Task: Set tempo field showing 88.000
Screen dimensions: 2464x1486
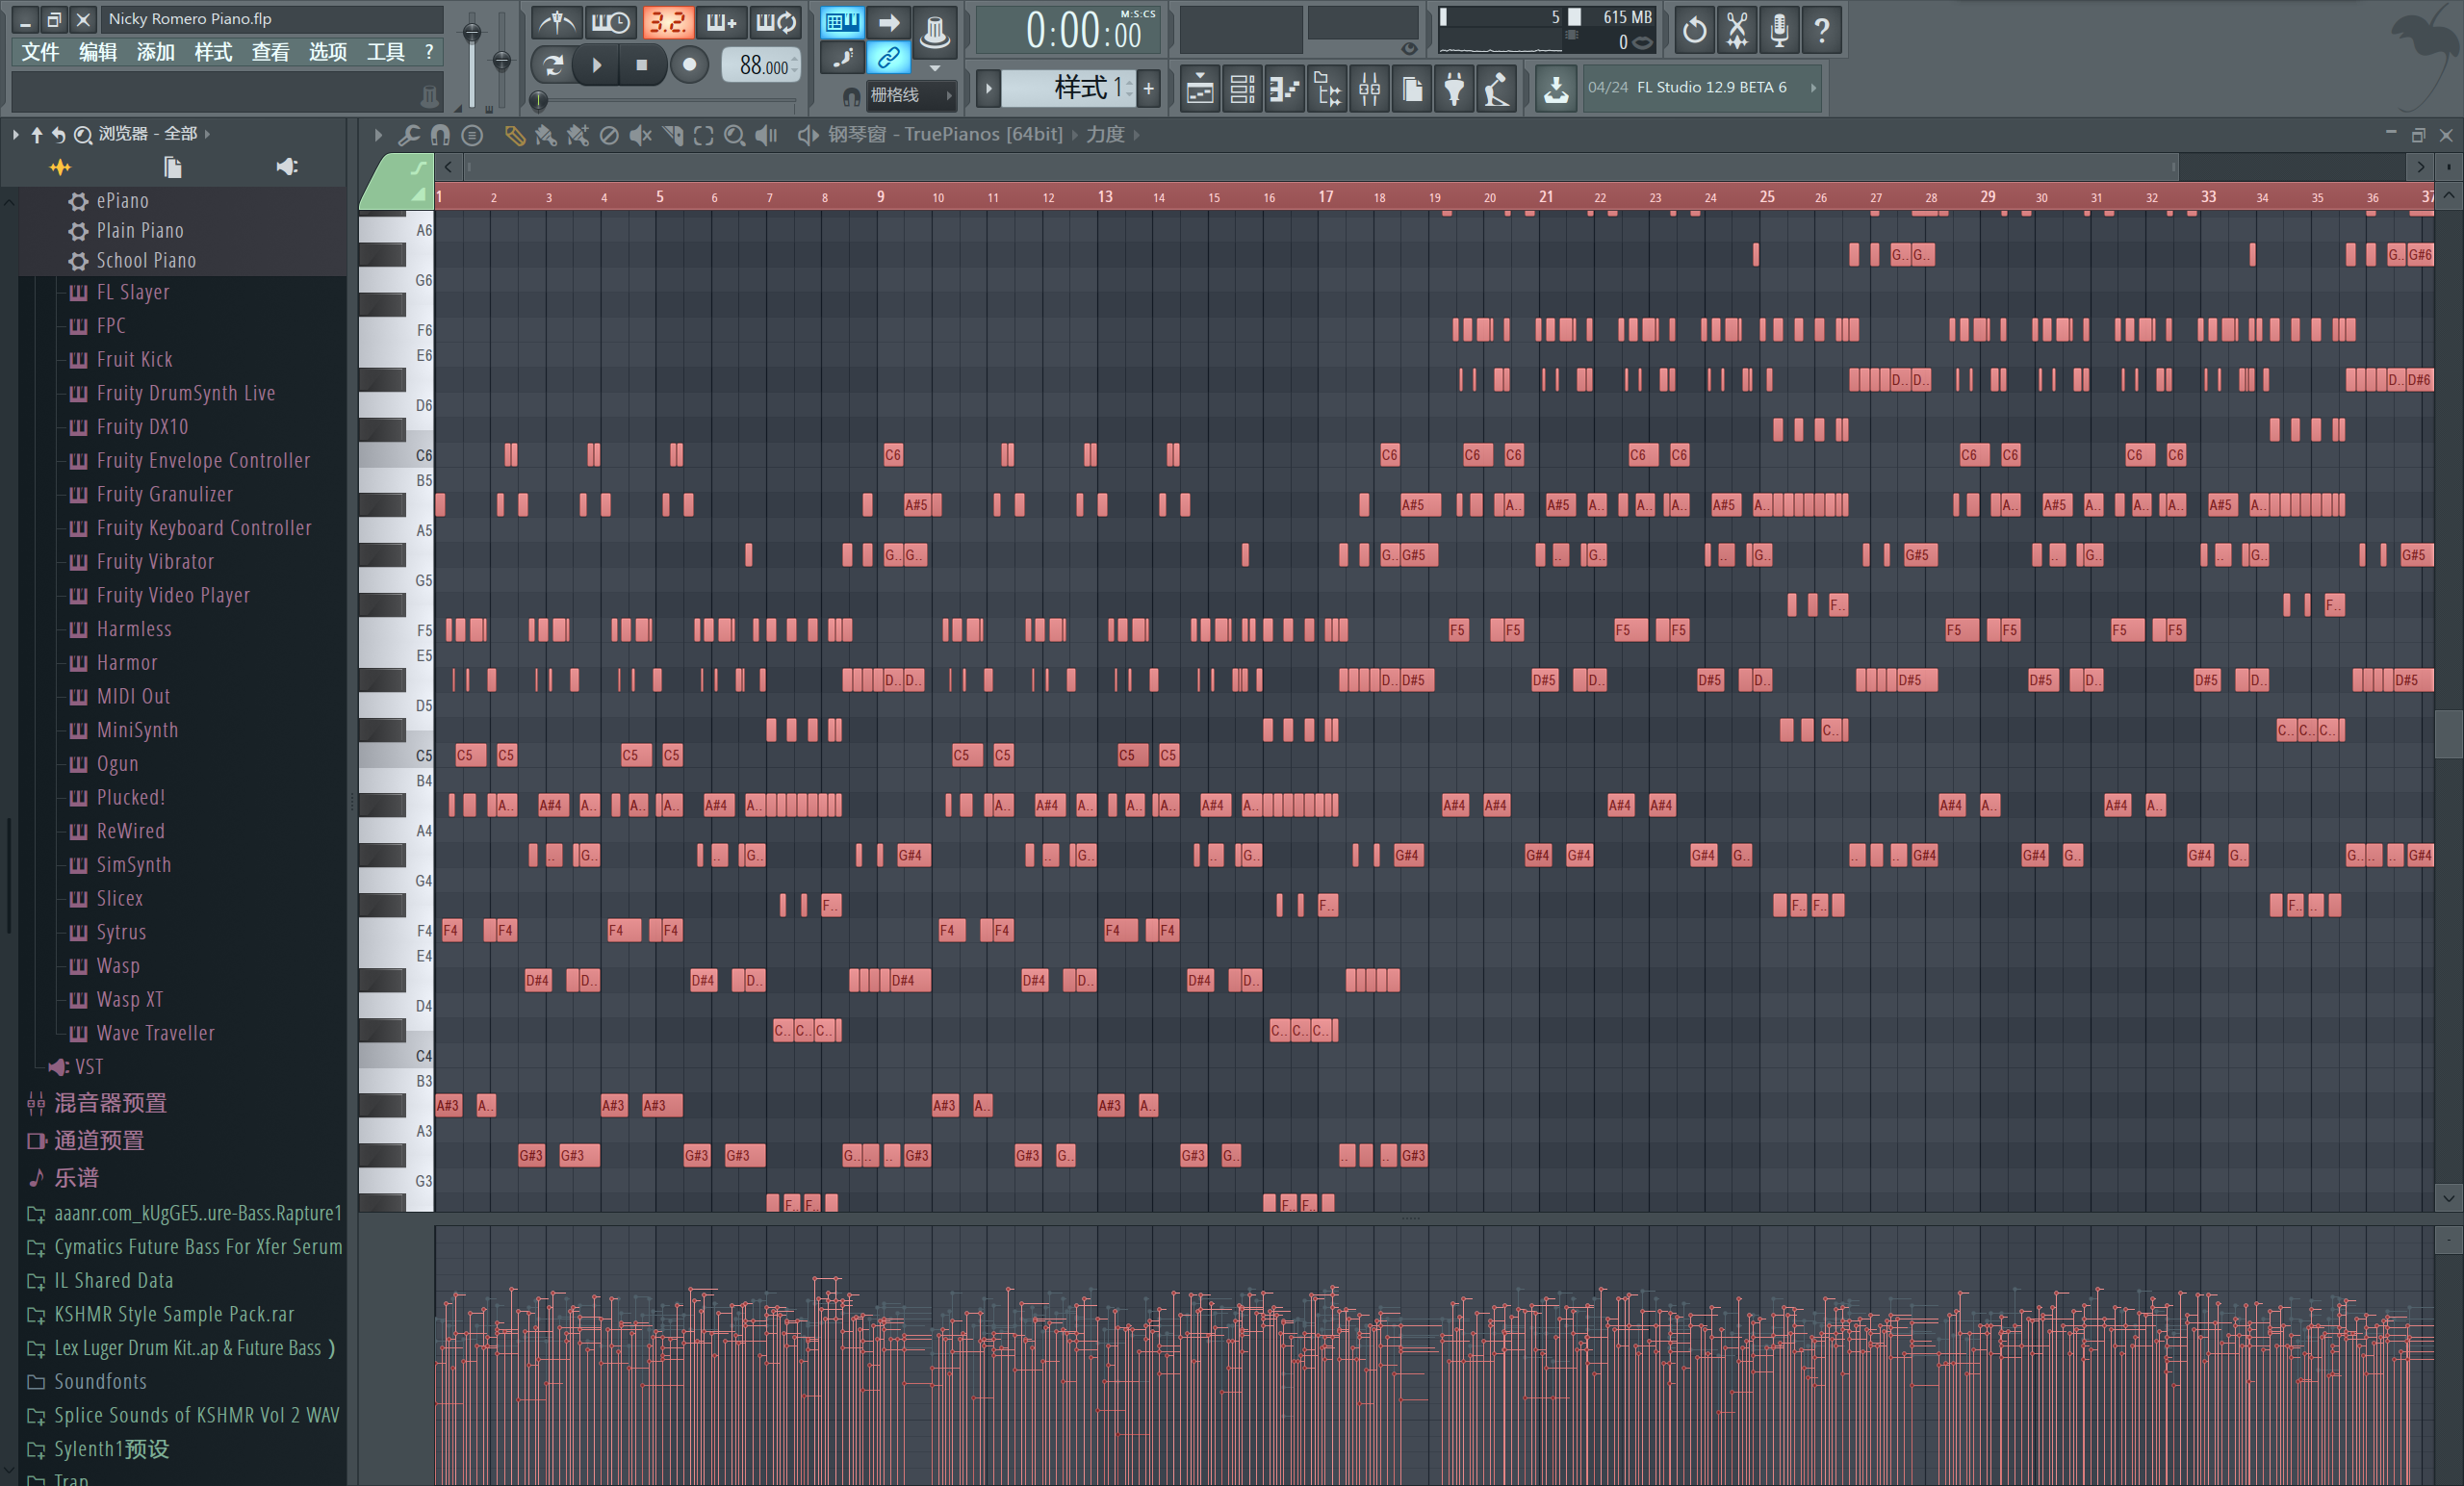Action: point(761,66)
